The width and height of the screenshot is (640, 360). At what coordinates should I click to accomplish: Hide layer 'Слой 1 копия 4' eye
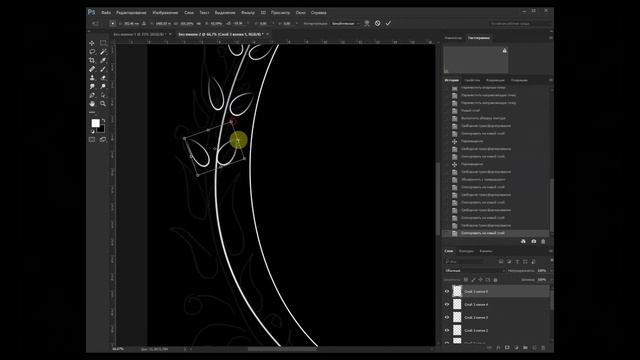tap(447, 304)
